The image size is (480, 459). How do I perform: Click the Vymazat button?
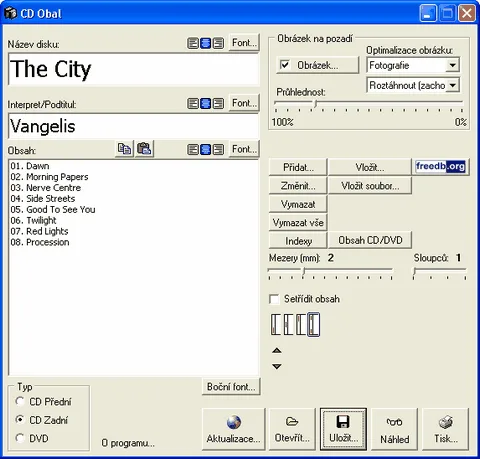[x=298, y=204]
